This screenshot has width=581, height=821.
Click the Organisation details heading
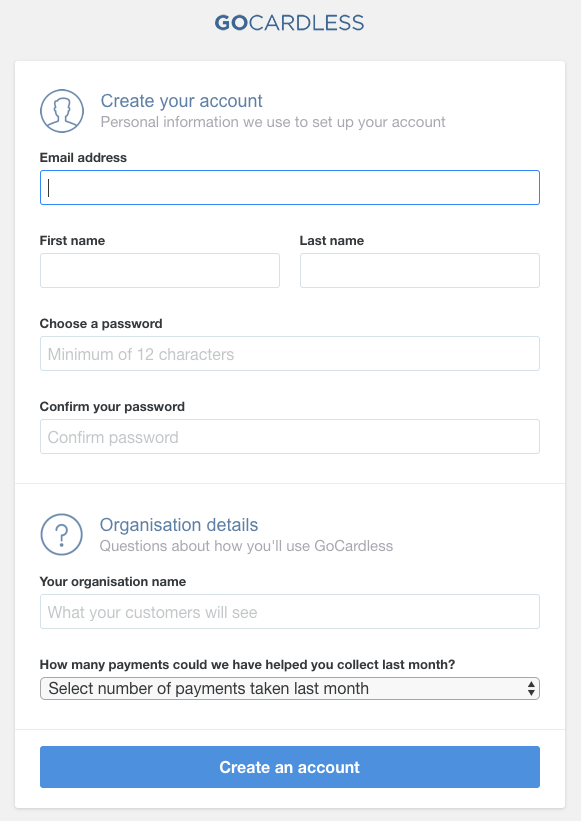click(178, 525)
